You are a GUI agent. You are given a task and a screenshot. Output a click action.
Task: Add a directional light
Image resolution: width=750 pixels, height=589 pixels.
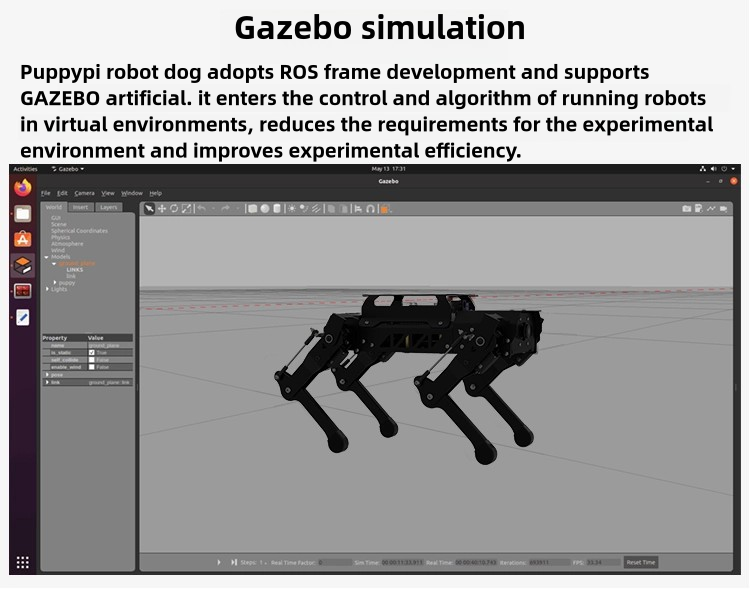316,209
